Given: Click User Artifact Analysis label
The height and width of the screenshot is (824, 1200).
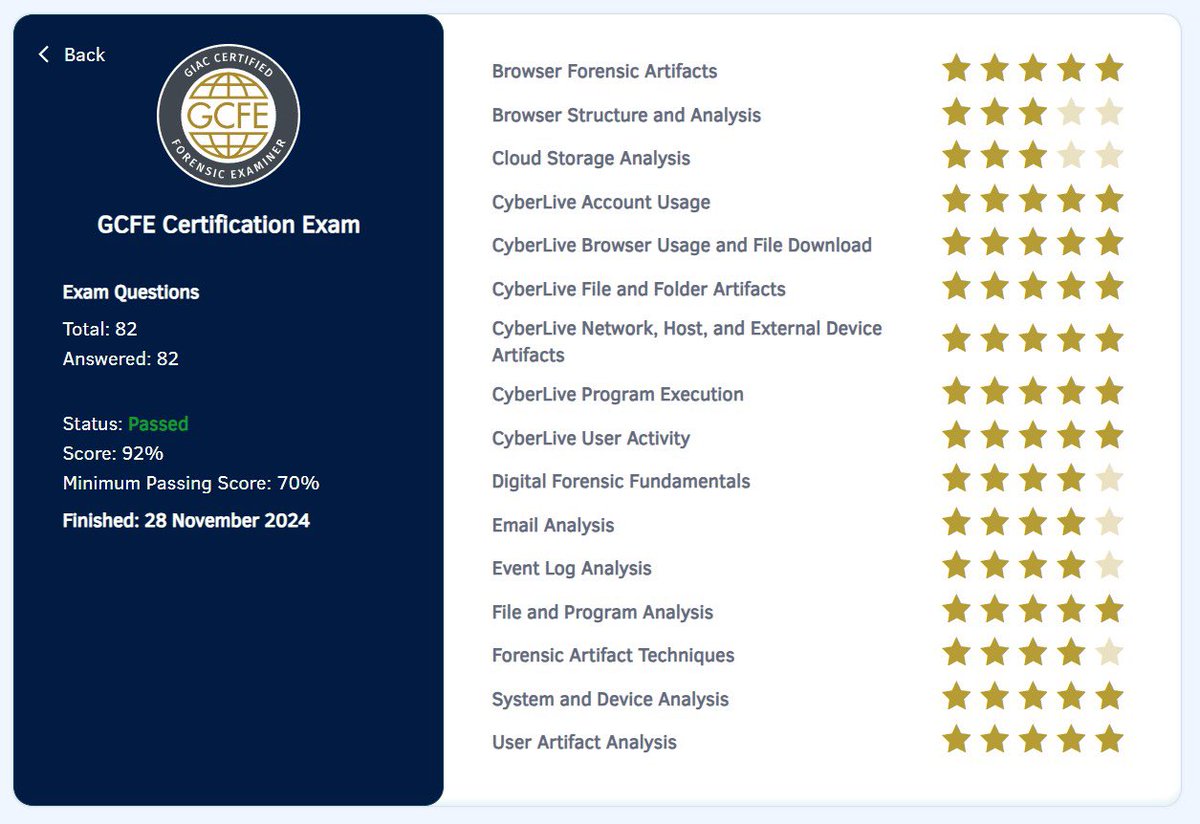Looking at the screenshot, I should pos(584,742).
